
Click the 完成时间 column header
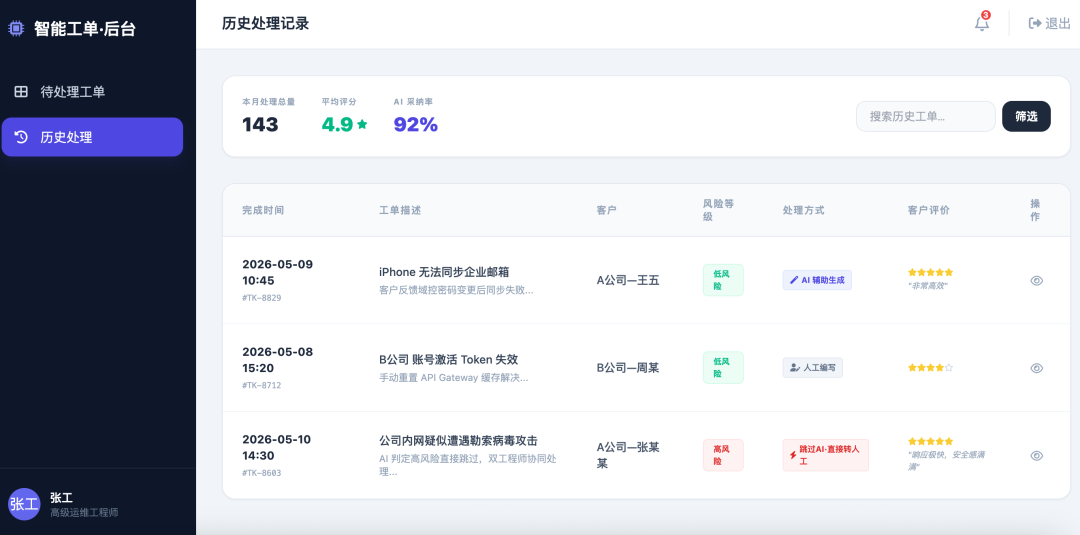coord(262,210)
